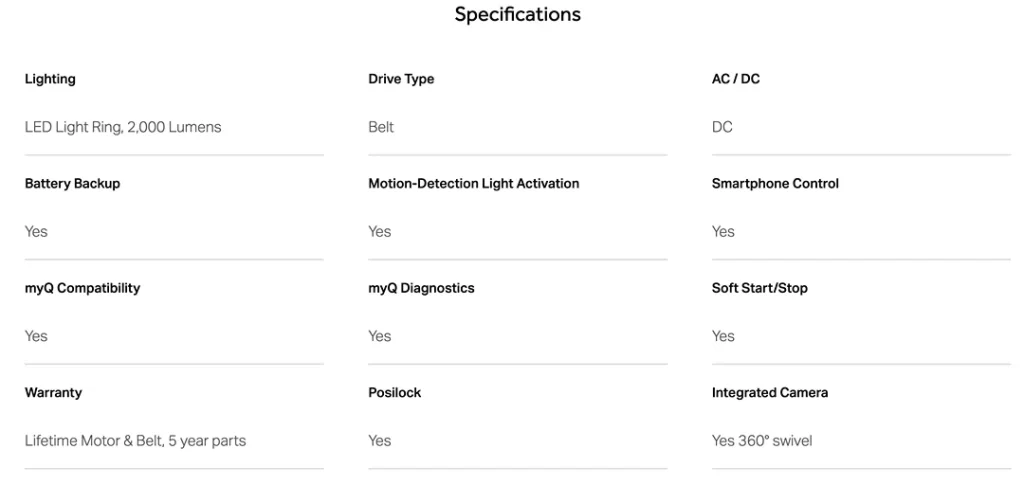The width and height of the screenshot is (1024, 485).
Task: Click the Yes value under Battery Backup
Action: click(x=36, y=232)
